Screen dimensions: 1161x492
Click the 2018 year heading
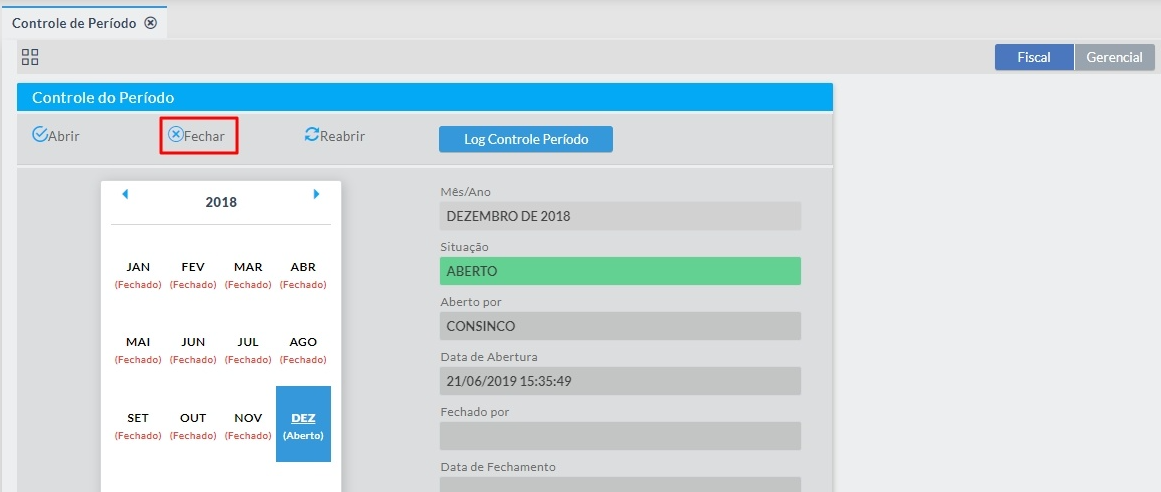221,202
